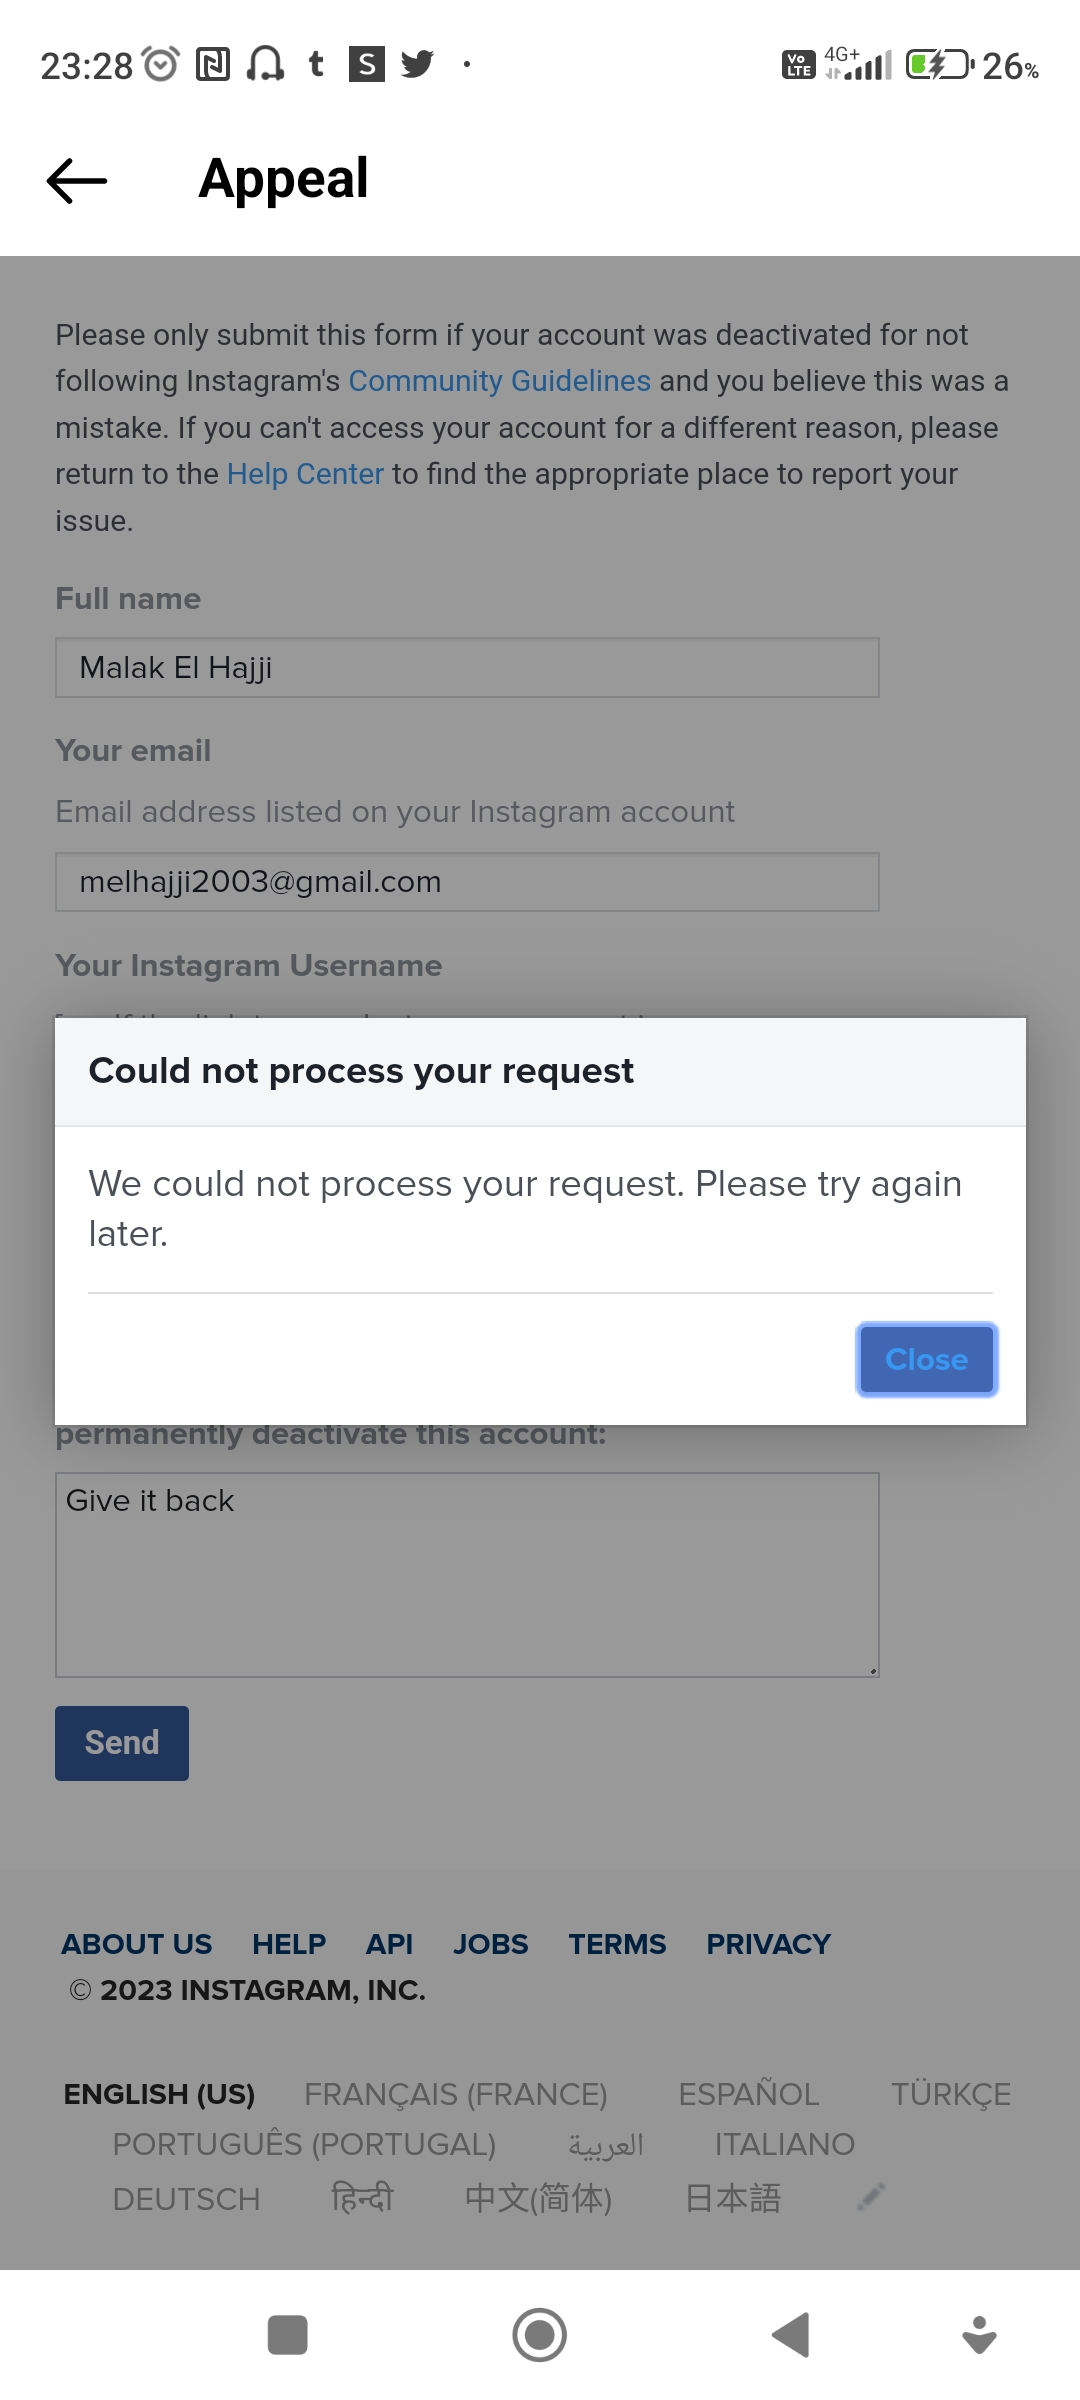1080x2400 pixels.
Task: Select the Twitter notification icon
Action: pyautogui.click(x=418, y=64)
